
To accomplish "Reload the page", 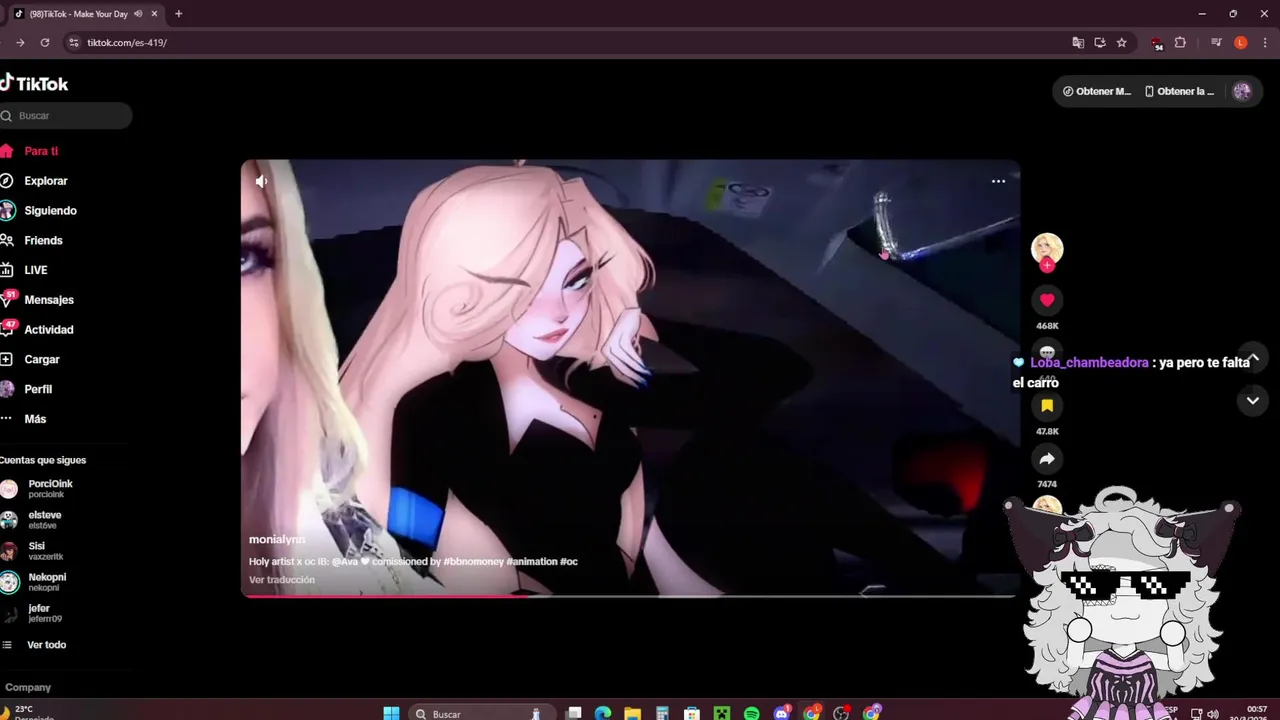I will tap(45, 43).
